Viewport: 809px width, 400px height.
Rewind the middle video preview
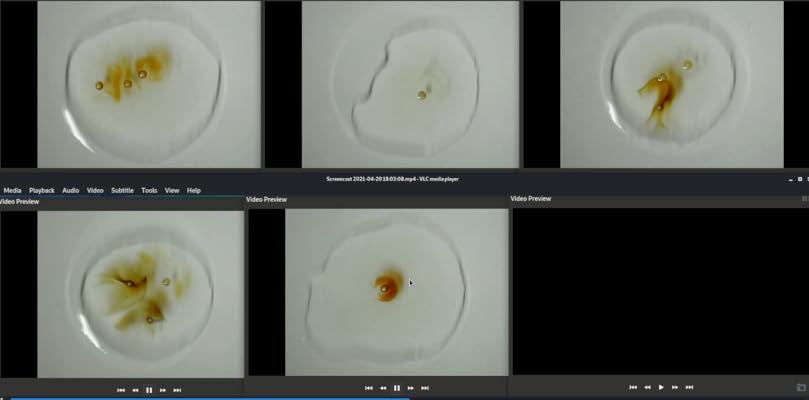click(383, 388)
